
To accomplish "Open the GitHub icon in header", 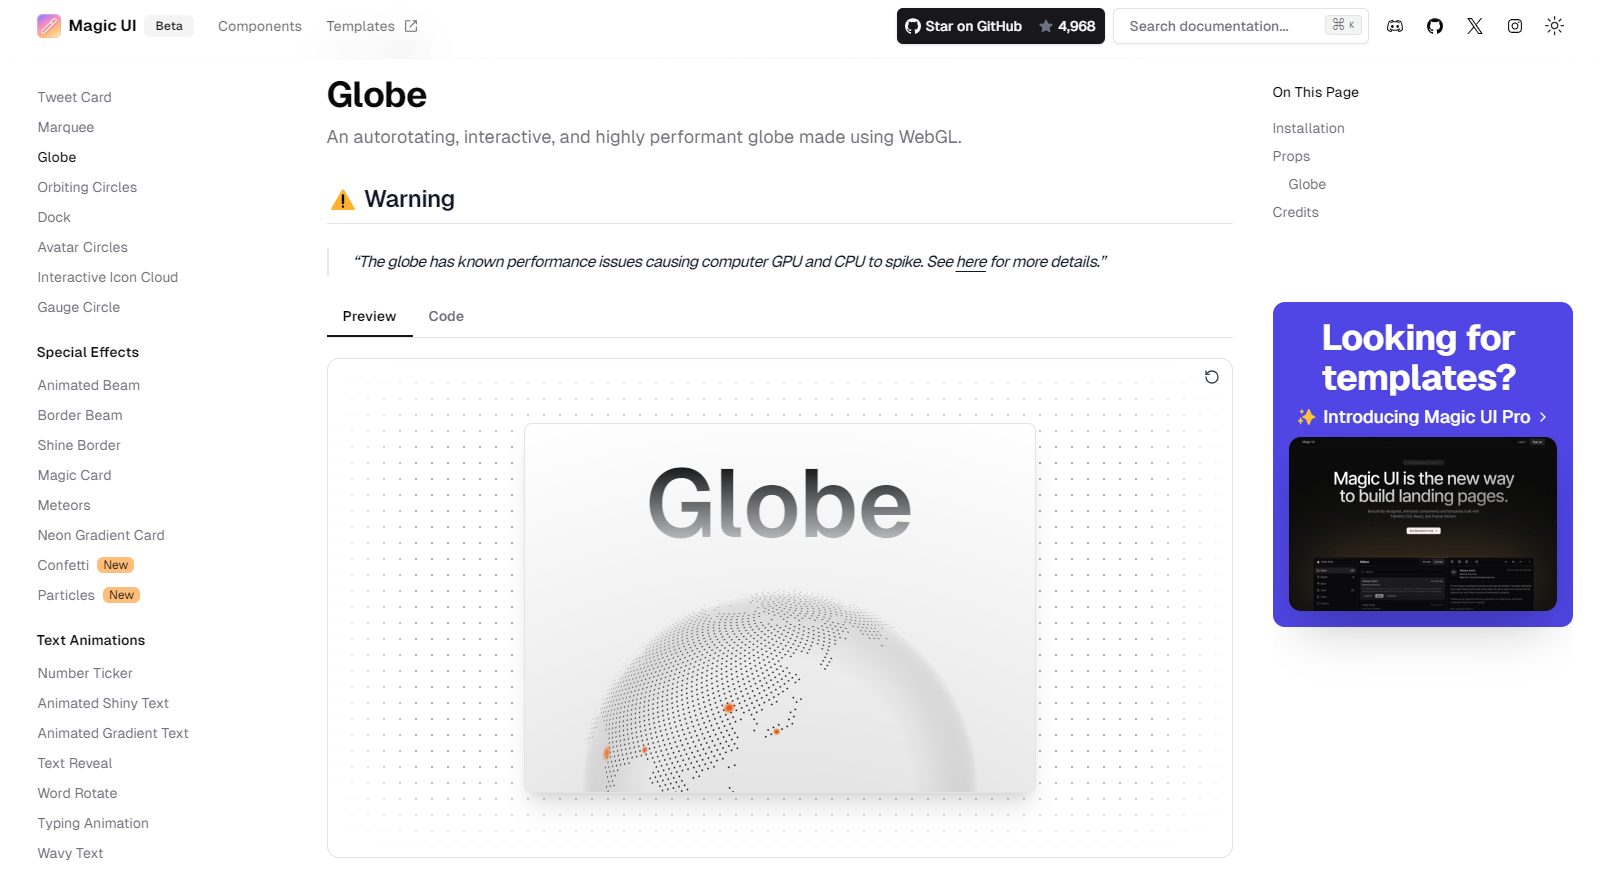I will 1435,26.
